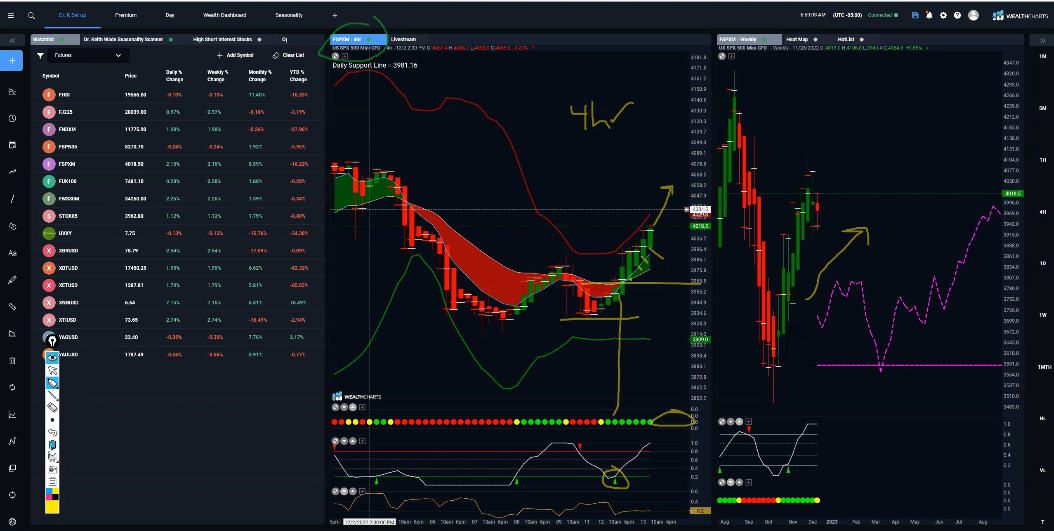
Task: Toggle Watchlist tab green link dot
Action: pyautogui.click(x=60, y=40)
